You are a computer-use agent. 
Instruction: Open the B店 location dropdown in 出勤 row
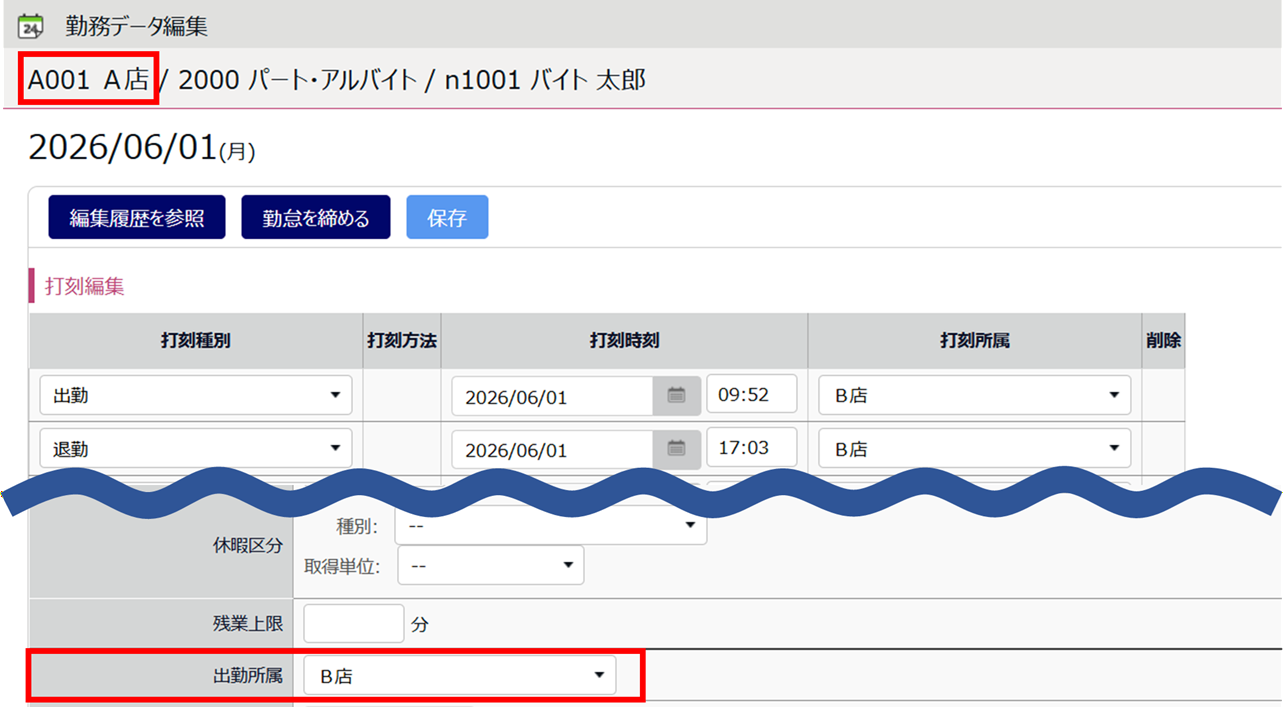tap(975, 395)
